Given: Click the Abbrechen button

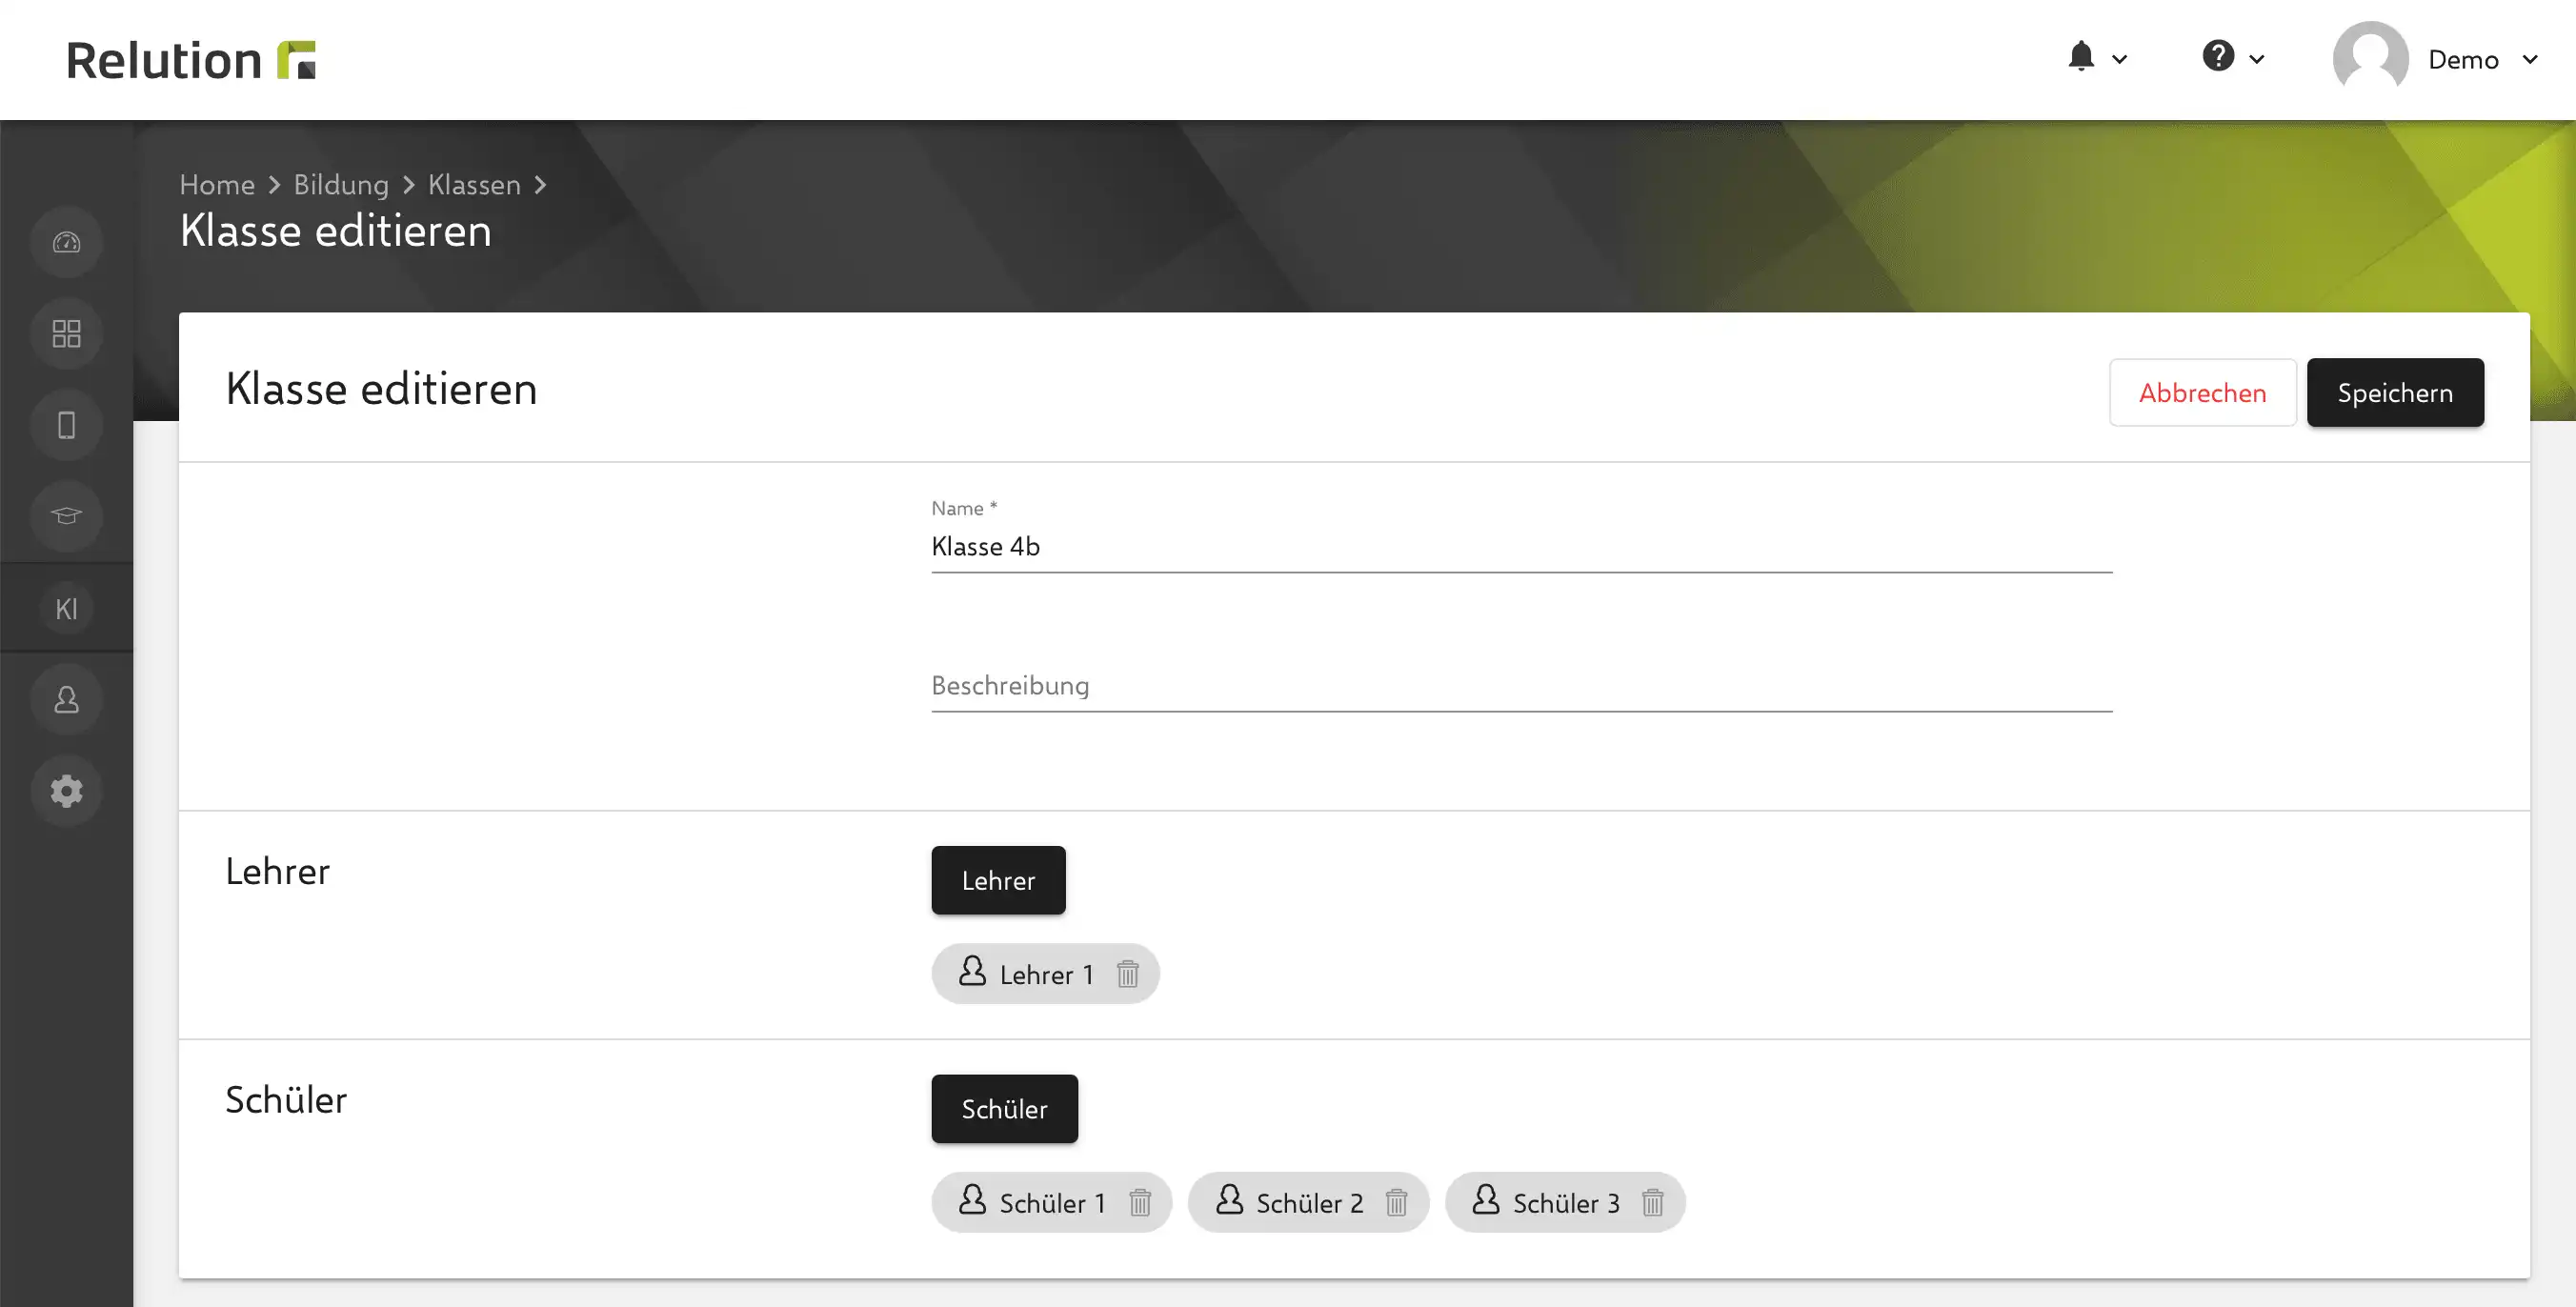Looking at the screenshot, I should coord(2202,393).
